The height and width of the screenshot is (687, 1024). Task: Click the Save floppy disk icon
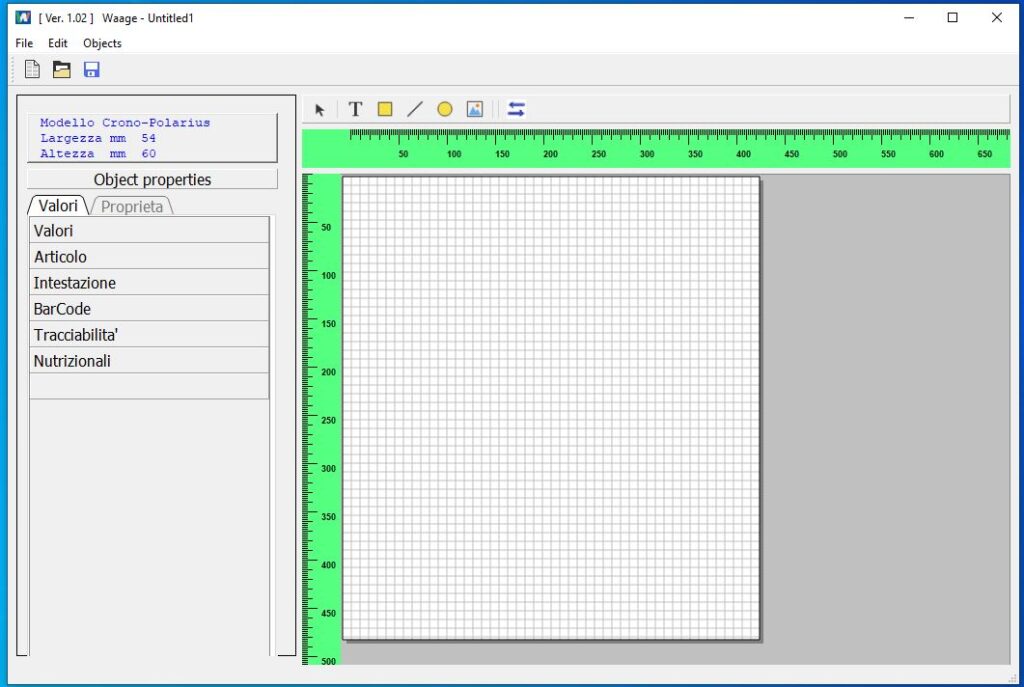(x=92, y=70)
